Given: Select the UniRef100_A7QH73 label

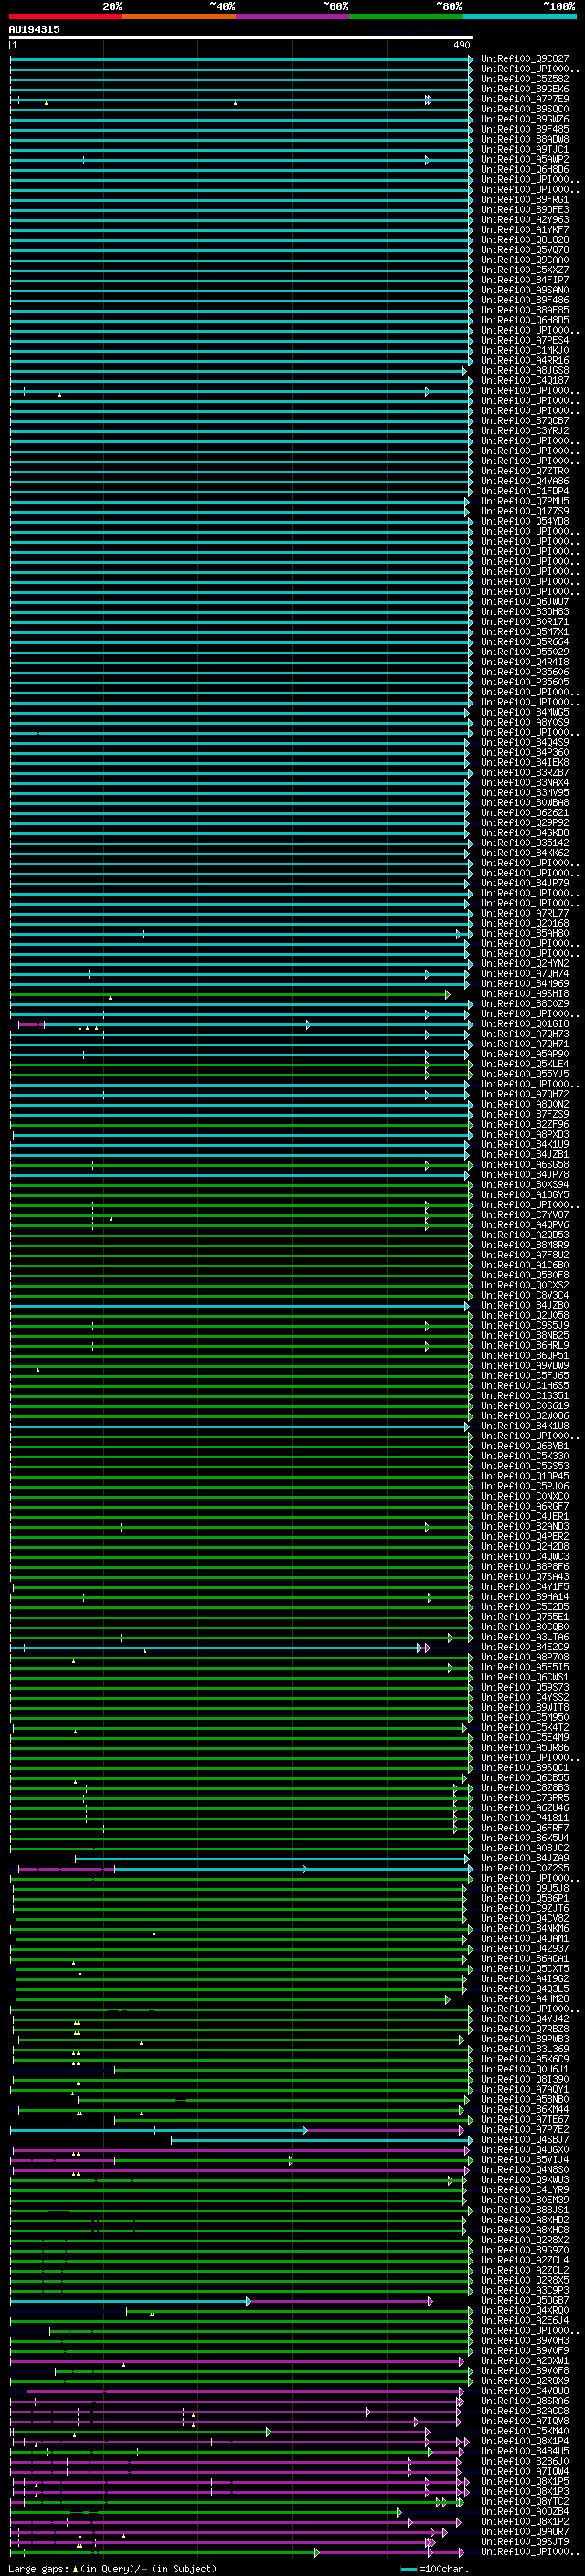Looking at the screenshot, I should coord(525,1034).
